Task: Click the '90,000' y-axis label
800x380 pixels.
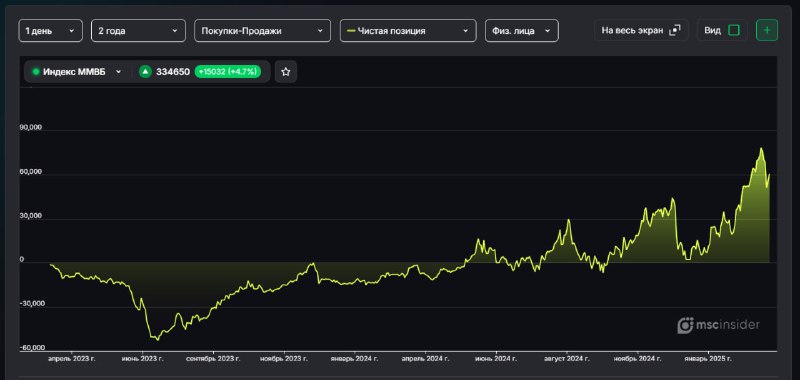Action: tap(31, 128)
